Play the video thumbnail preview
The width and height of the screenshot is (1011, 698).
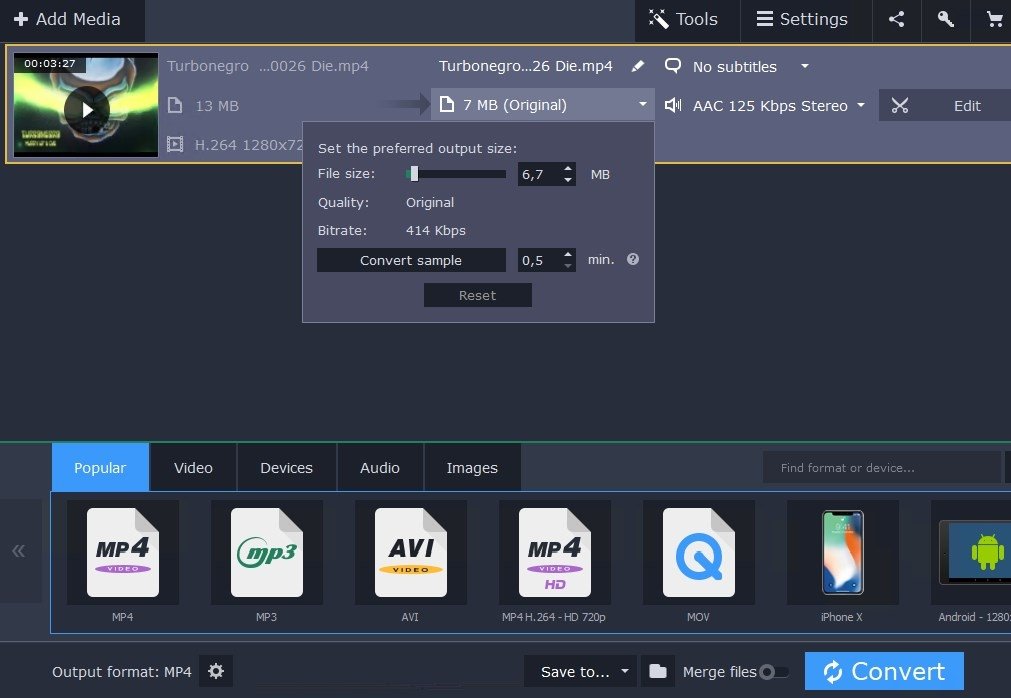(x=87, y=110)
